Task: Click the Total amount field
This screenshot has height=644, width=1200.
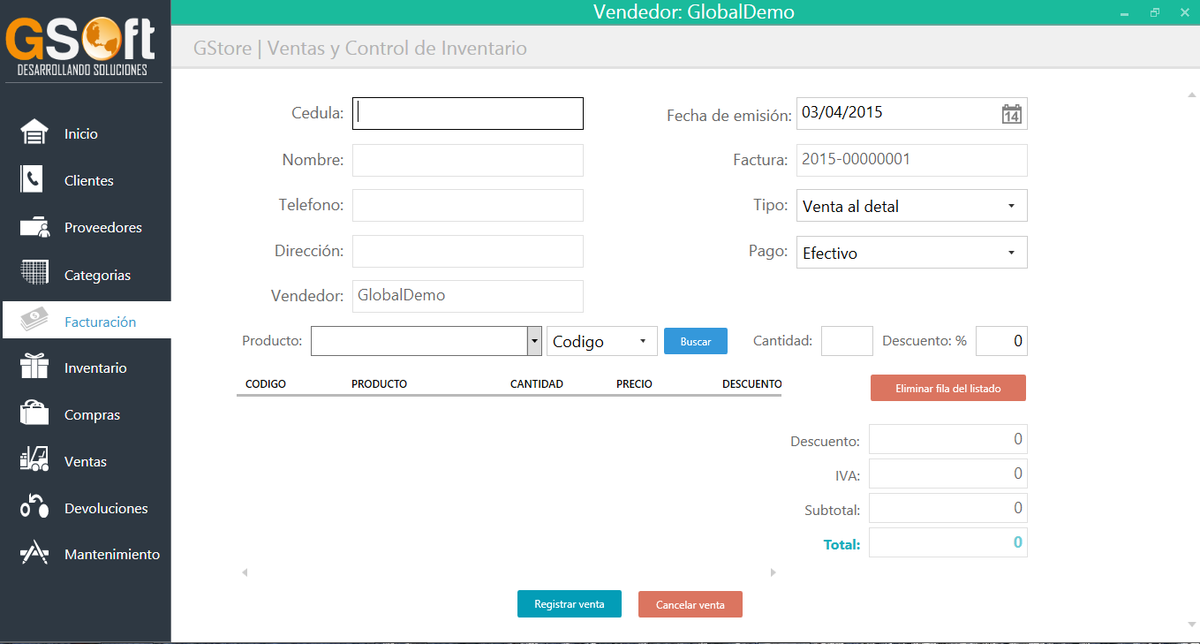Action: point(948,543)
